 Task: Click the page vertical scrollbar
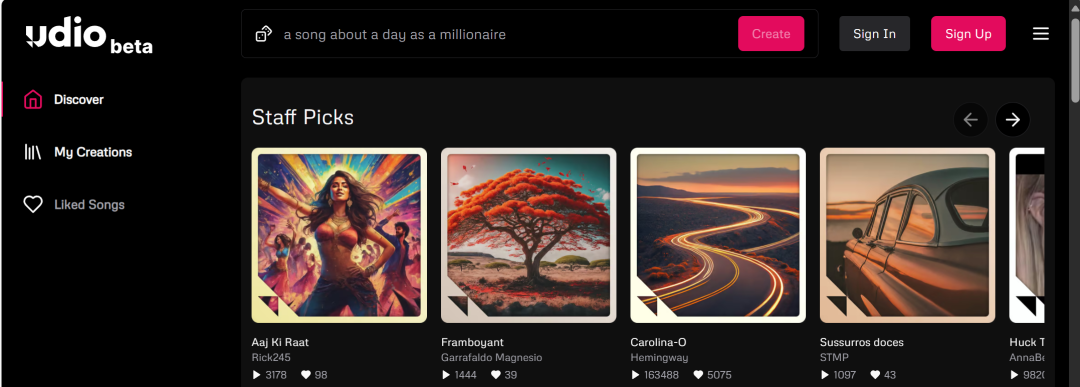[x=1074, y=194]
